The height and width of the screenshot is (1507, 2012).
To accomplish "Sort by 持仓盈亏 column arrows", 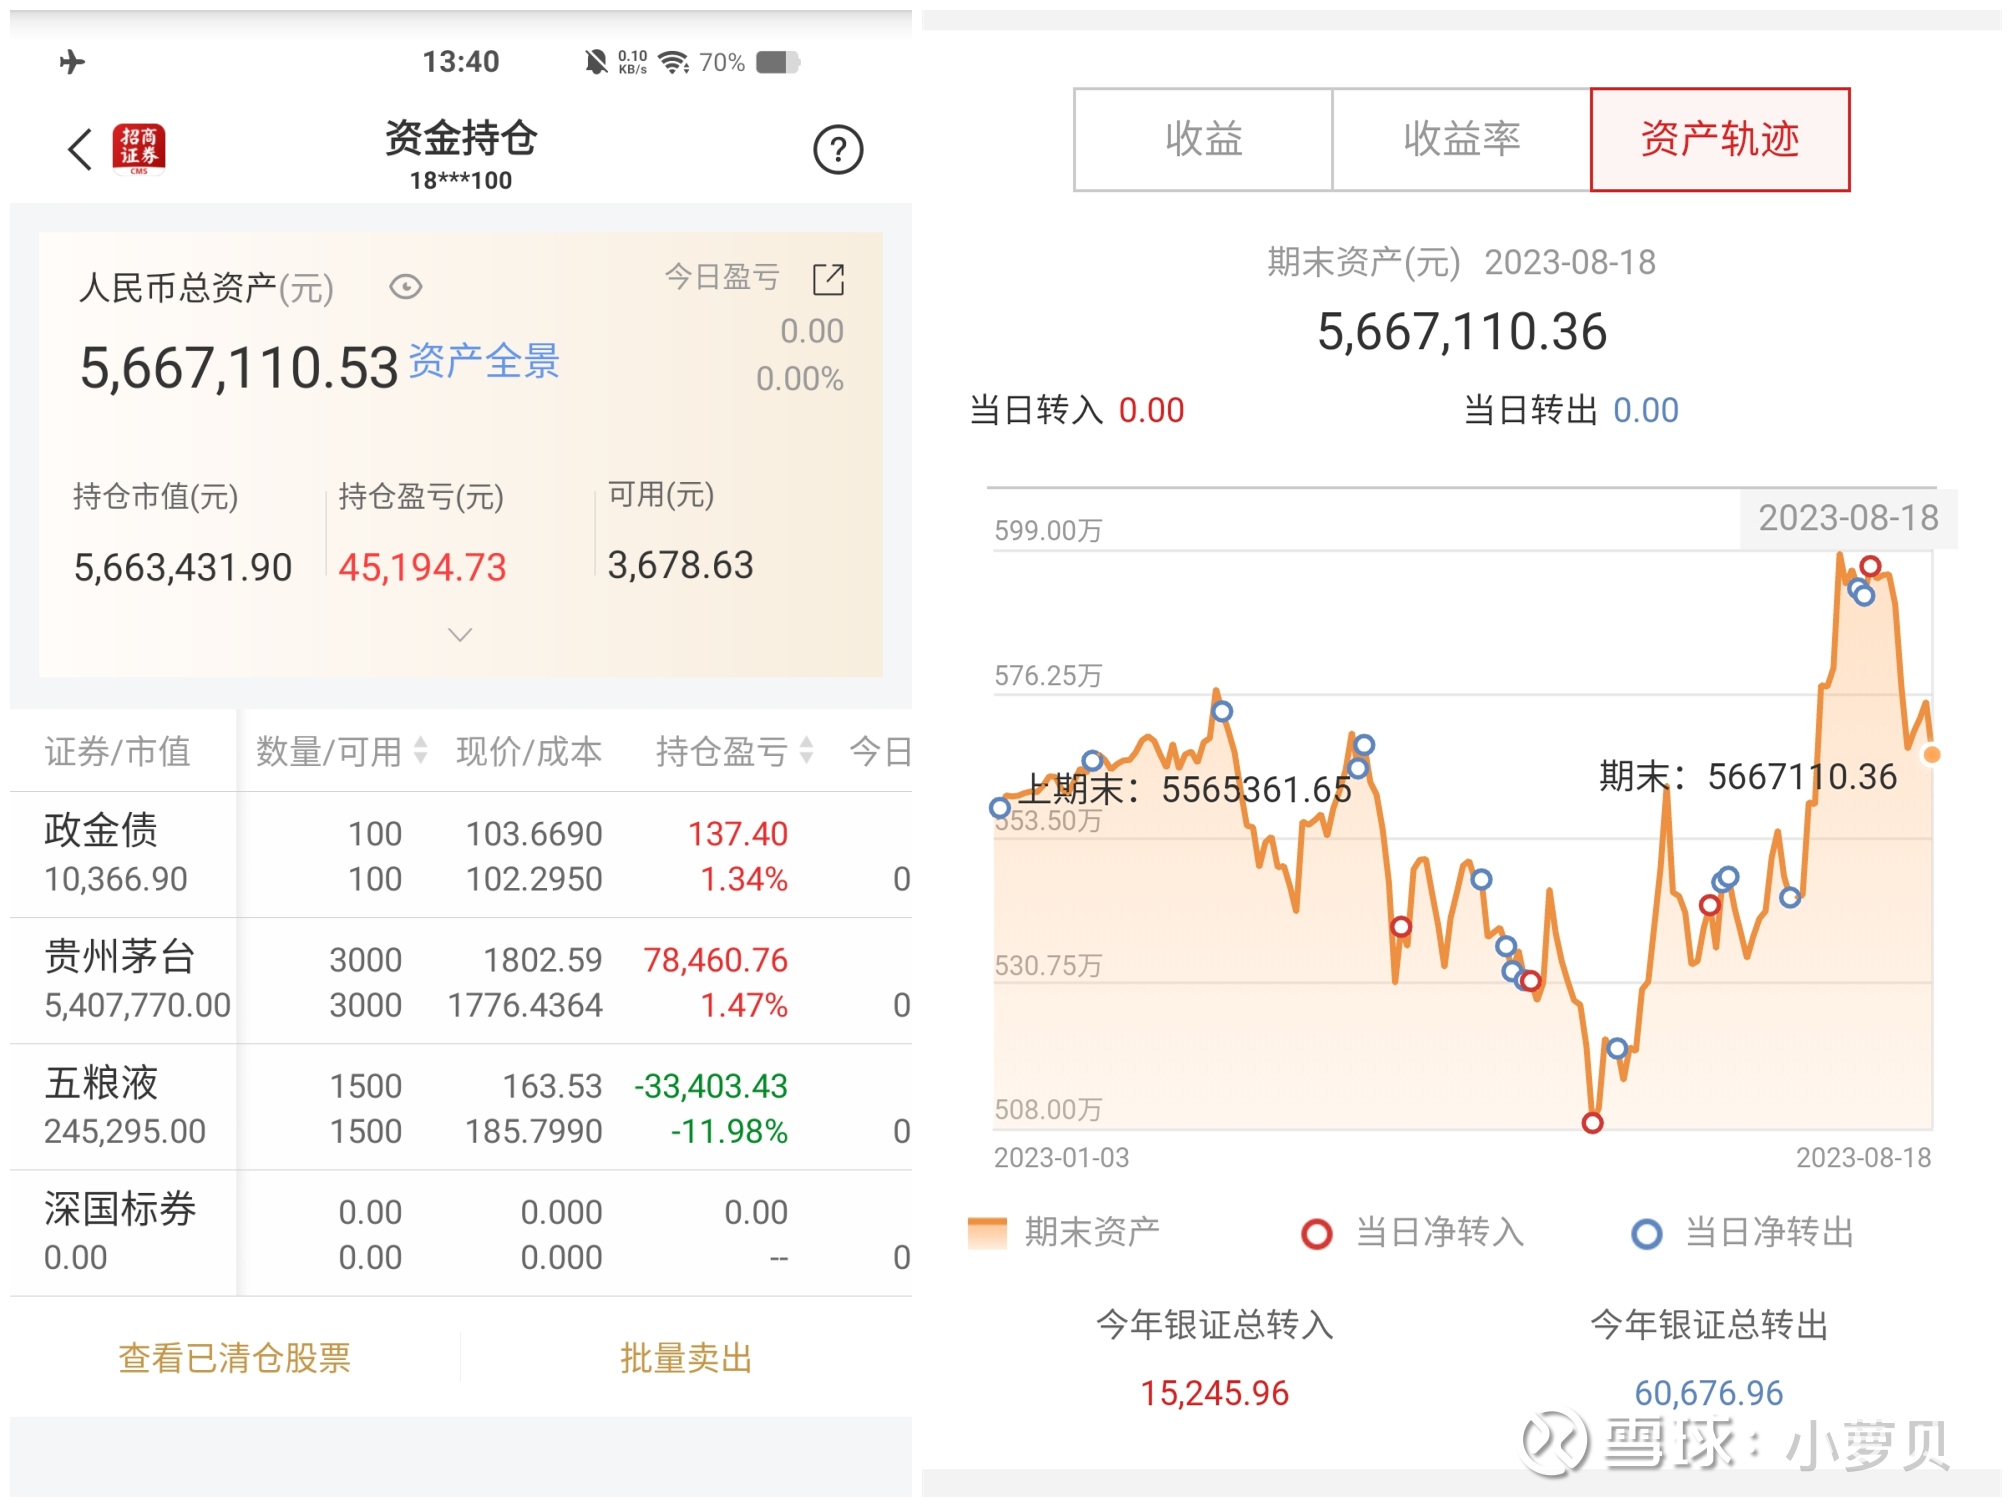I will [x=806, y=750].
